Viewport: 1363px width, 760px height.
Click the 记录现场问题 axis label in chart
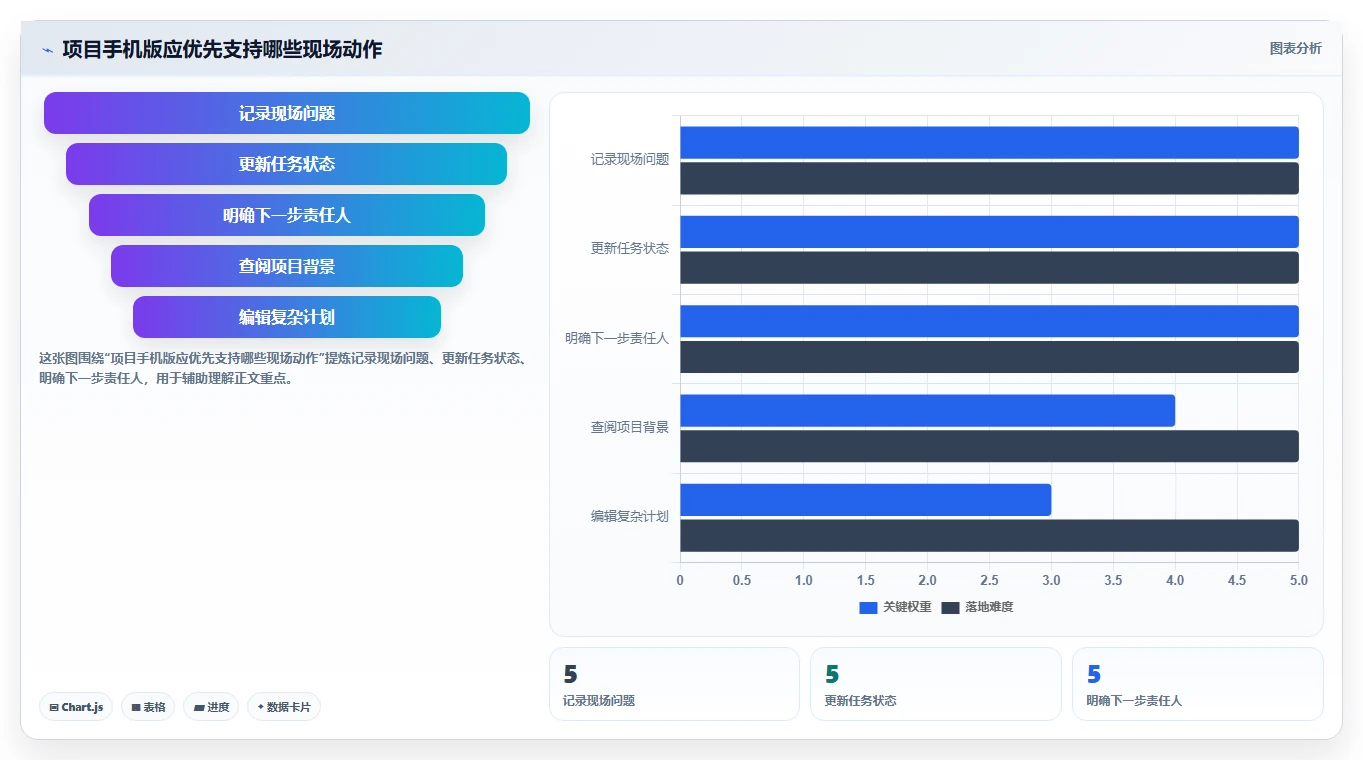pyautogui.click(x=630, y=159)
